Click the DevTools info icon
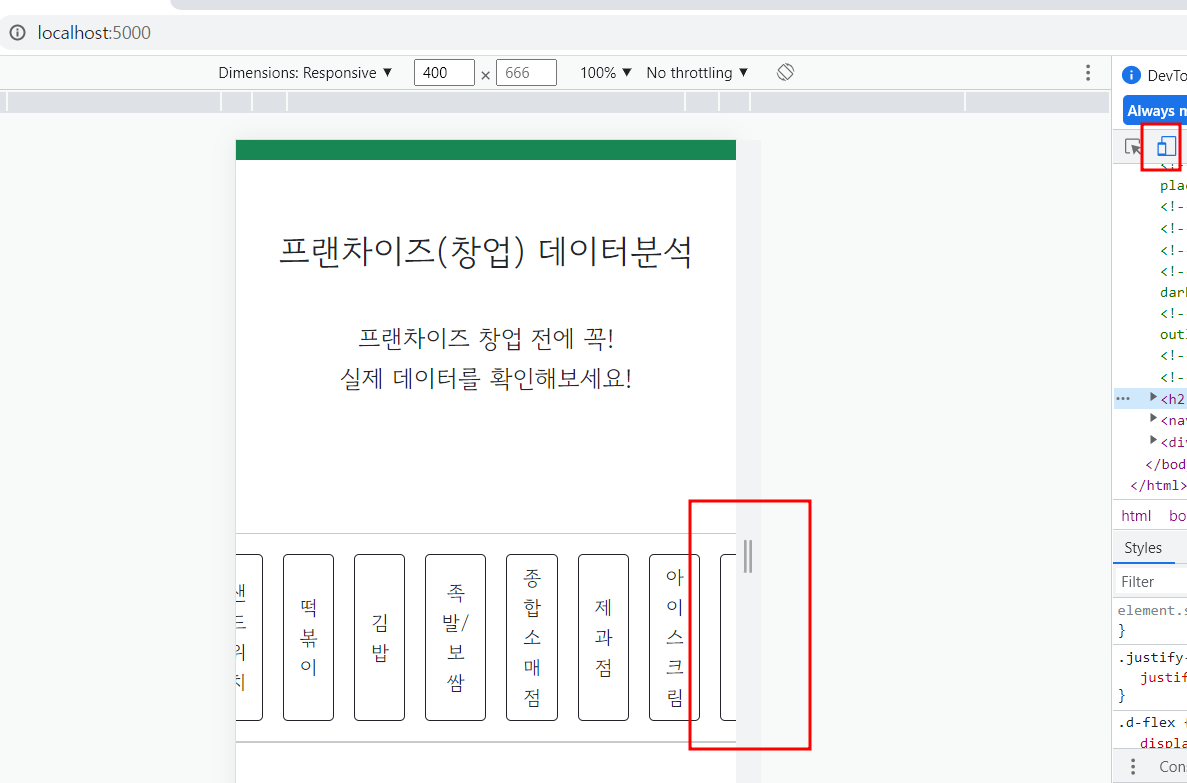The width and height of the screenshot is (1187, 783). coord(1131,75)
